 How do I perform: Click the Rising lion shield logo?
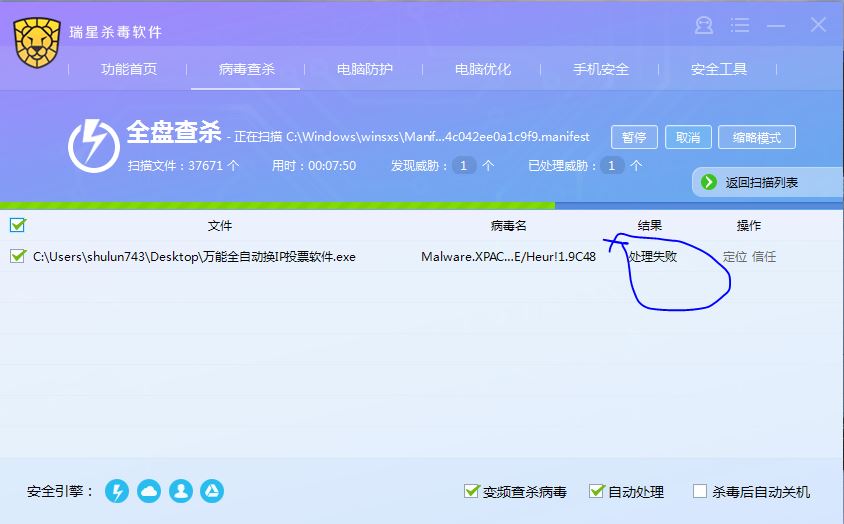tap(37, 42)
